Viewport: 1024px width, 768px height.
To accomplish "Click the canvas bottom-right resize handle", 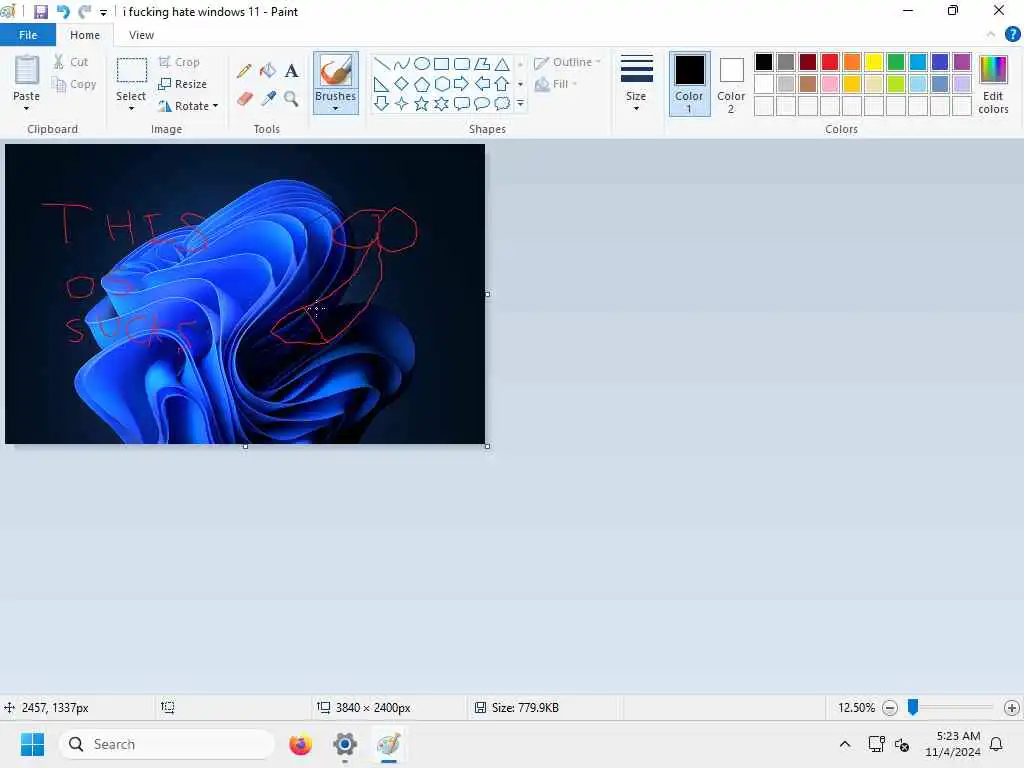I will tap(487, 446).
